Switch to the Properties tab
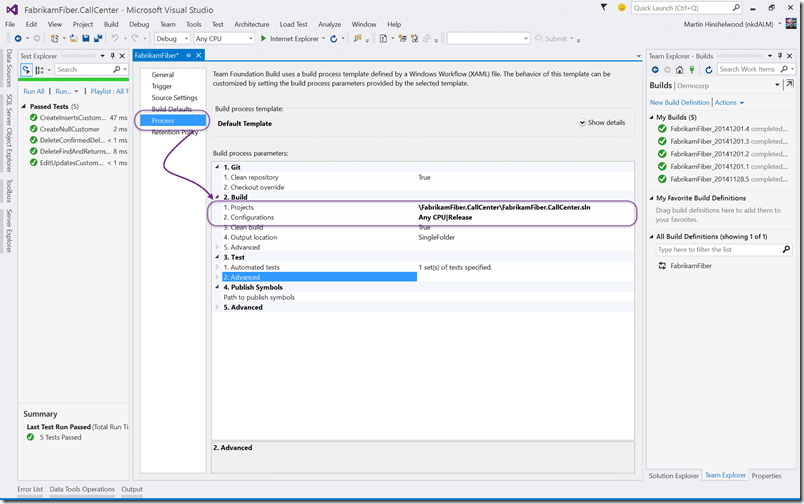This screenshot has height=504, width=804. tap(766, 476)
